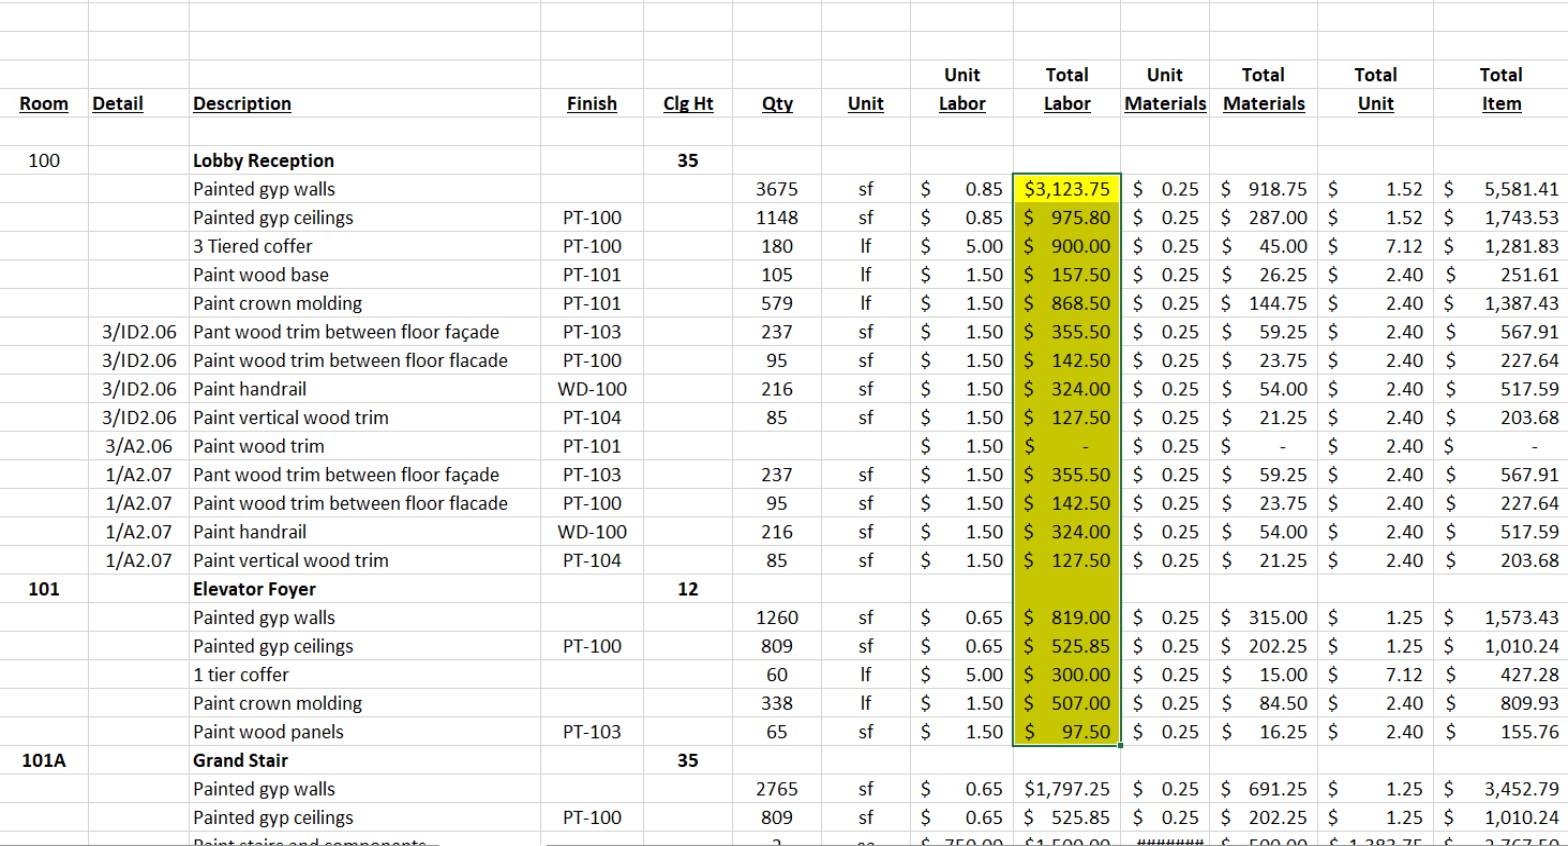
Task: Select the Description header cell
Action: click(x=242, y=104)
